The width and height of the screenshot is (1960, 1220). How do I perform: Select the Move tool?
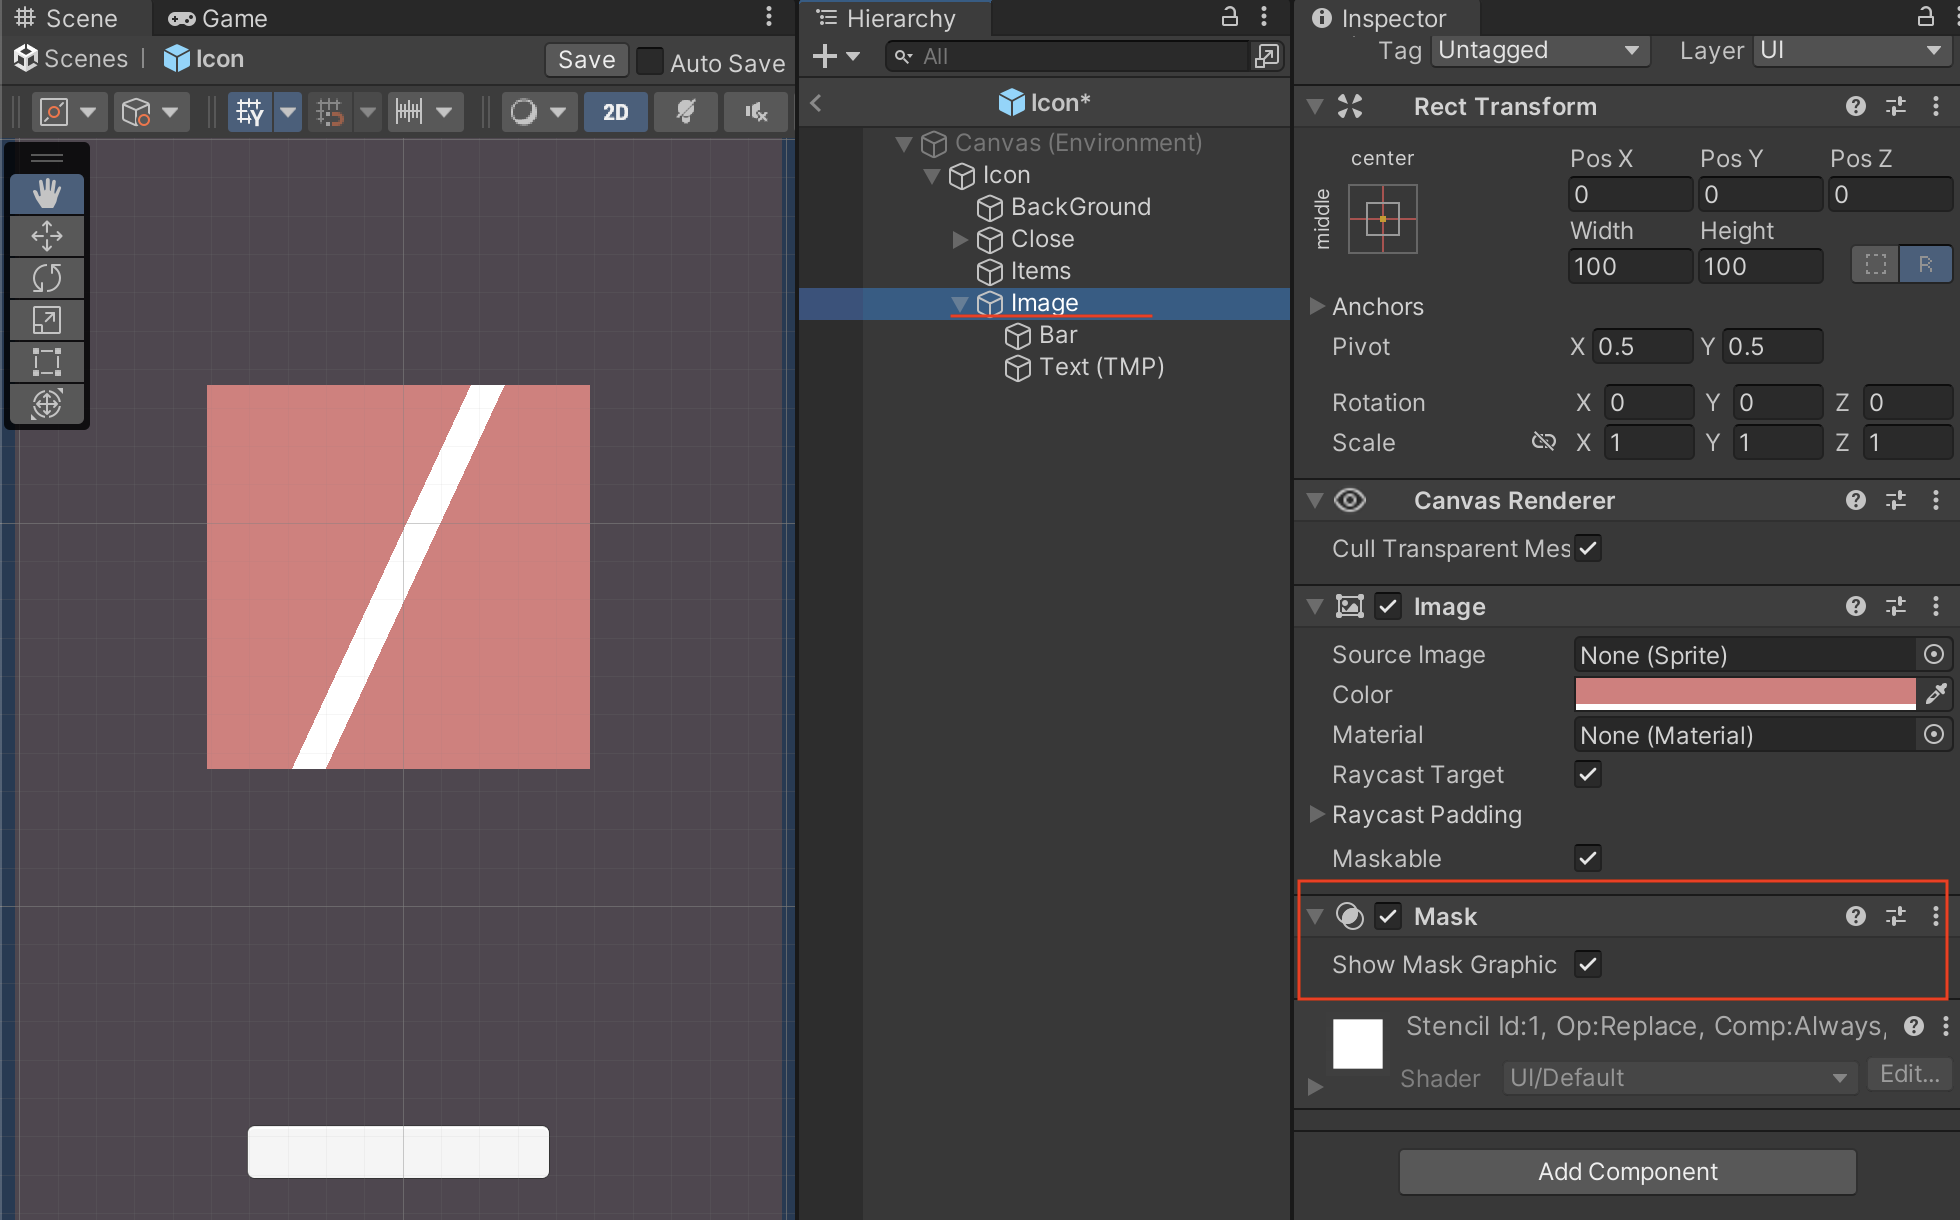[x=46, y=236]
